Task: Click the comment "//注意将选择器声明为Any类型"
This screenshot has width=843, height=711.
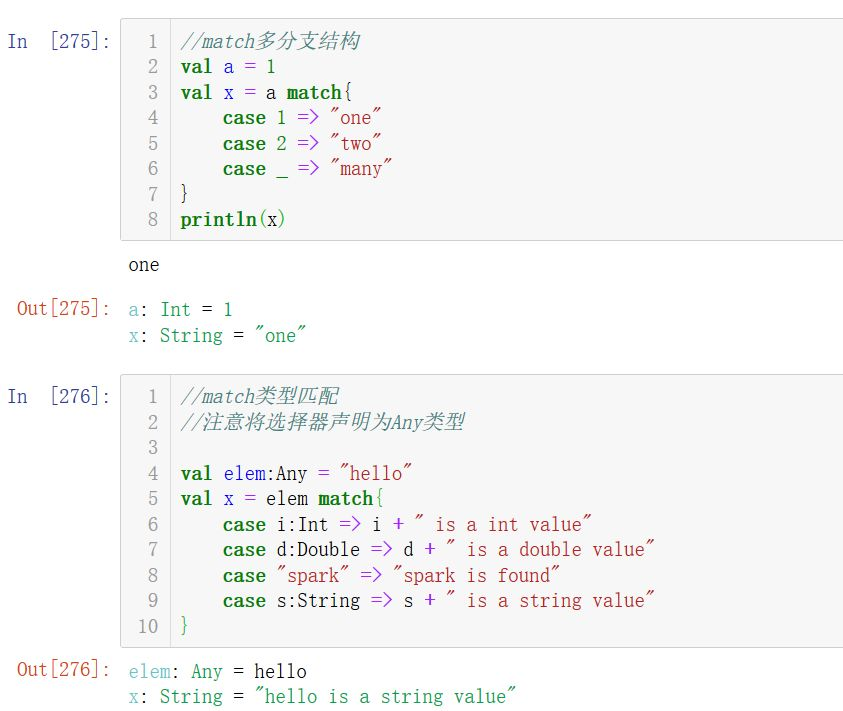Action: click(322, 422)
